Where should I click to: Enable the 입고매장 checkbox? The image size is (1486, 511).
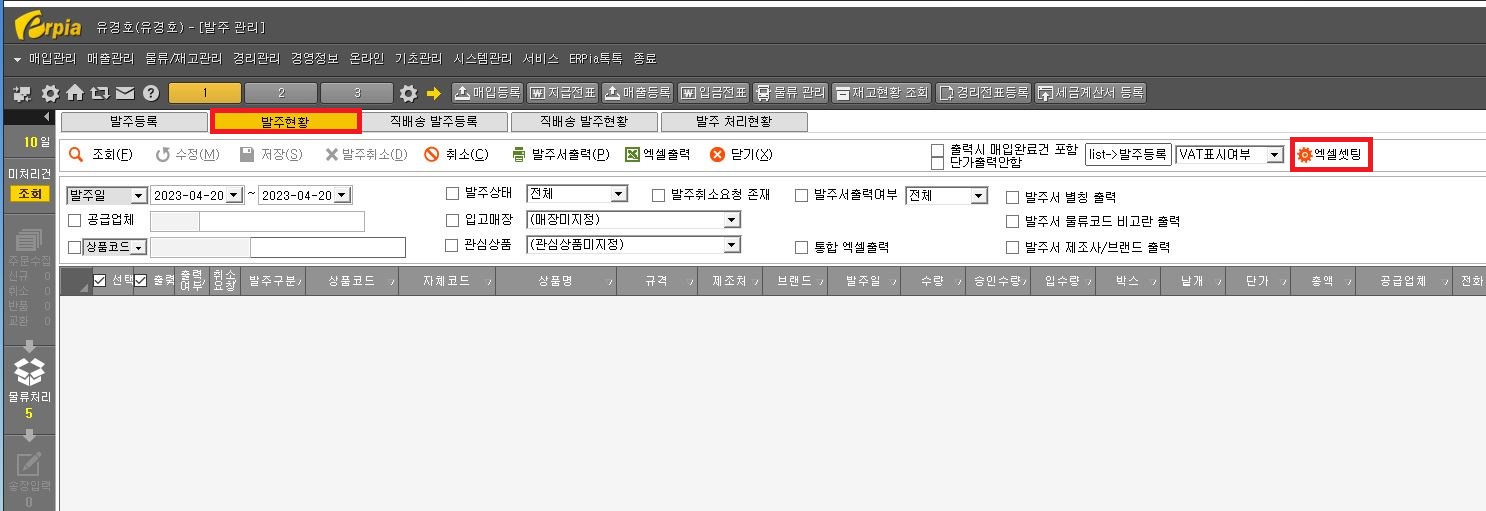point(452,220)
